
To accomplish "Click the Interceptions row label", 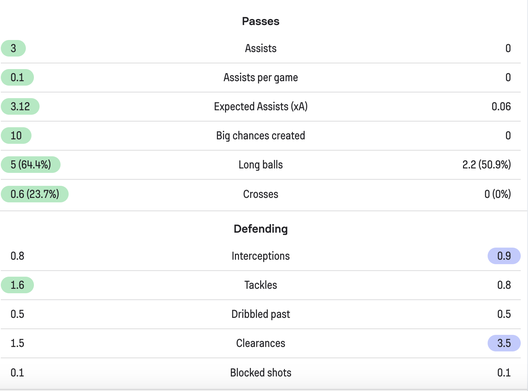I will 261,256.
